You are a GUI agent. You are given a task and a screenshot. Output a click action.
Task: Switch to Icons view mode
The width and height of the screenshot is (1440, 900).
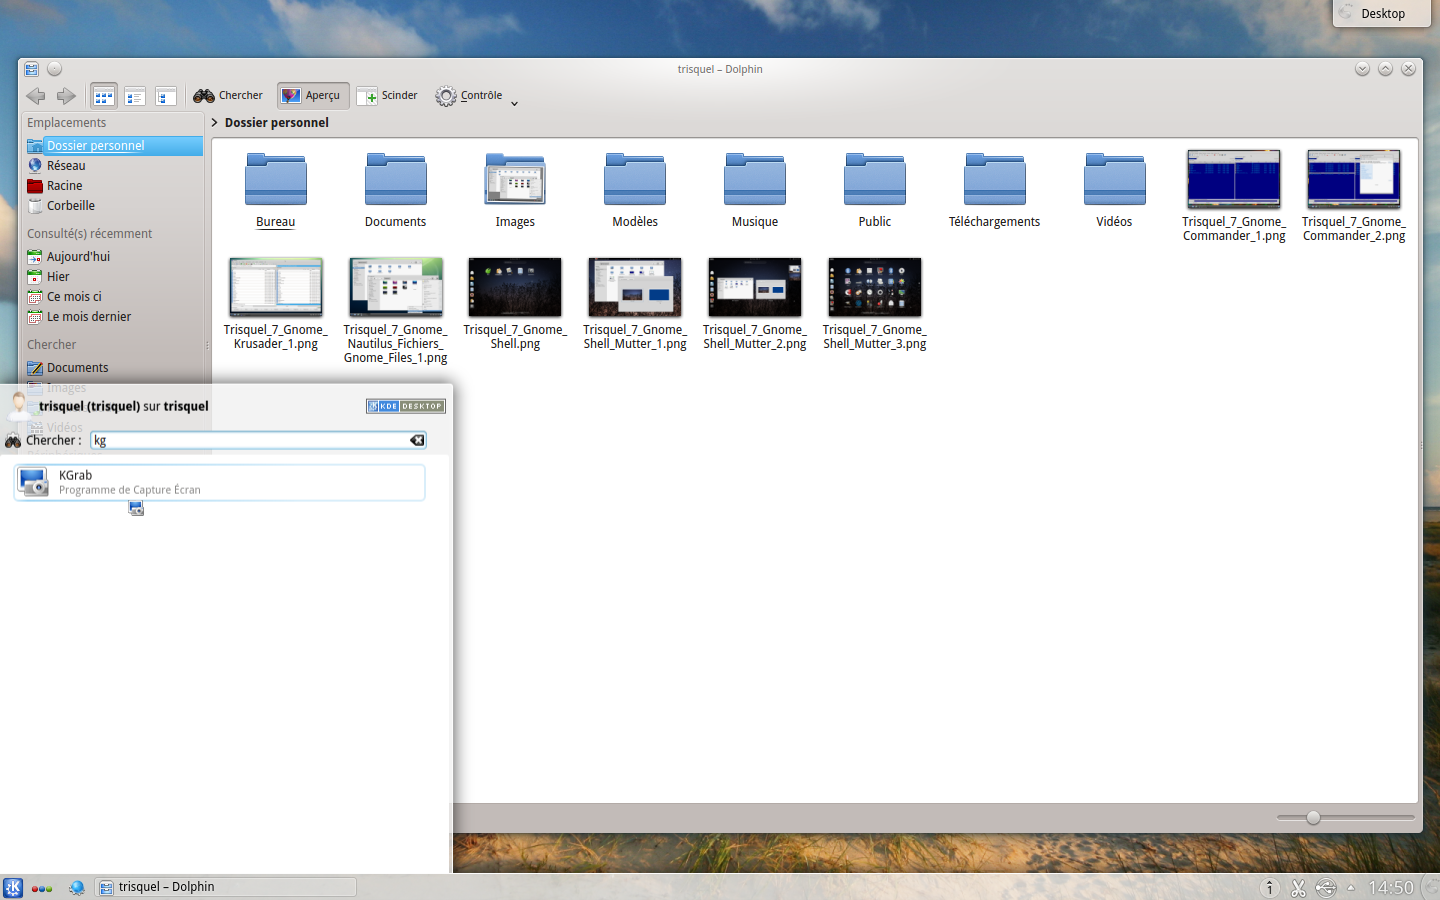104,96
